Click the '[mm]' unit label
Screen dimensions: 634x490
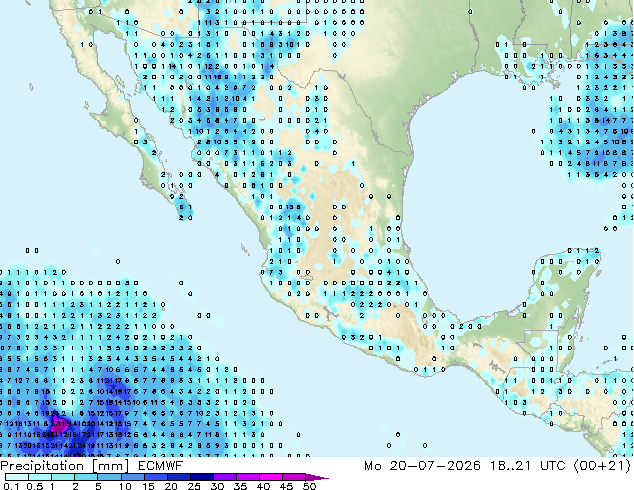tap(110, 466)
